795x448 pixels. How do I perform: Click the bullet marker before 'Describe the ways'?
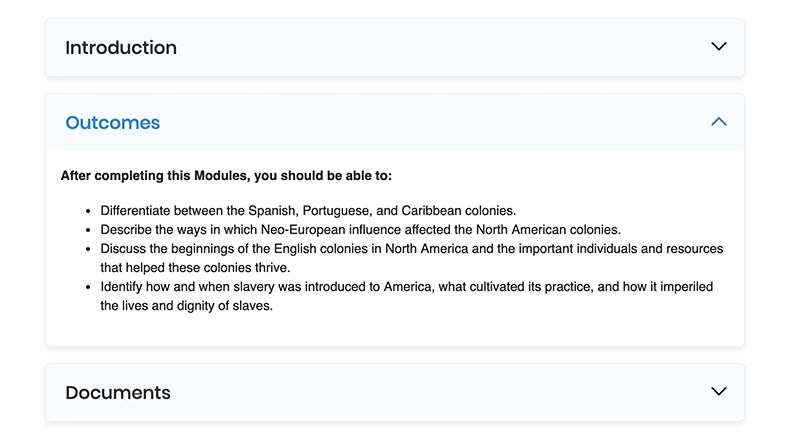point(89,229)
